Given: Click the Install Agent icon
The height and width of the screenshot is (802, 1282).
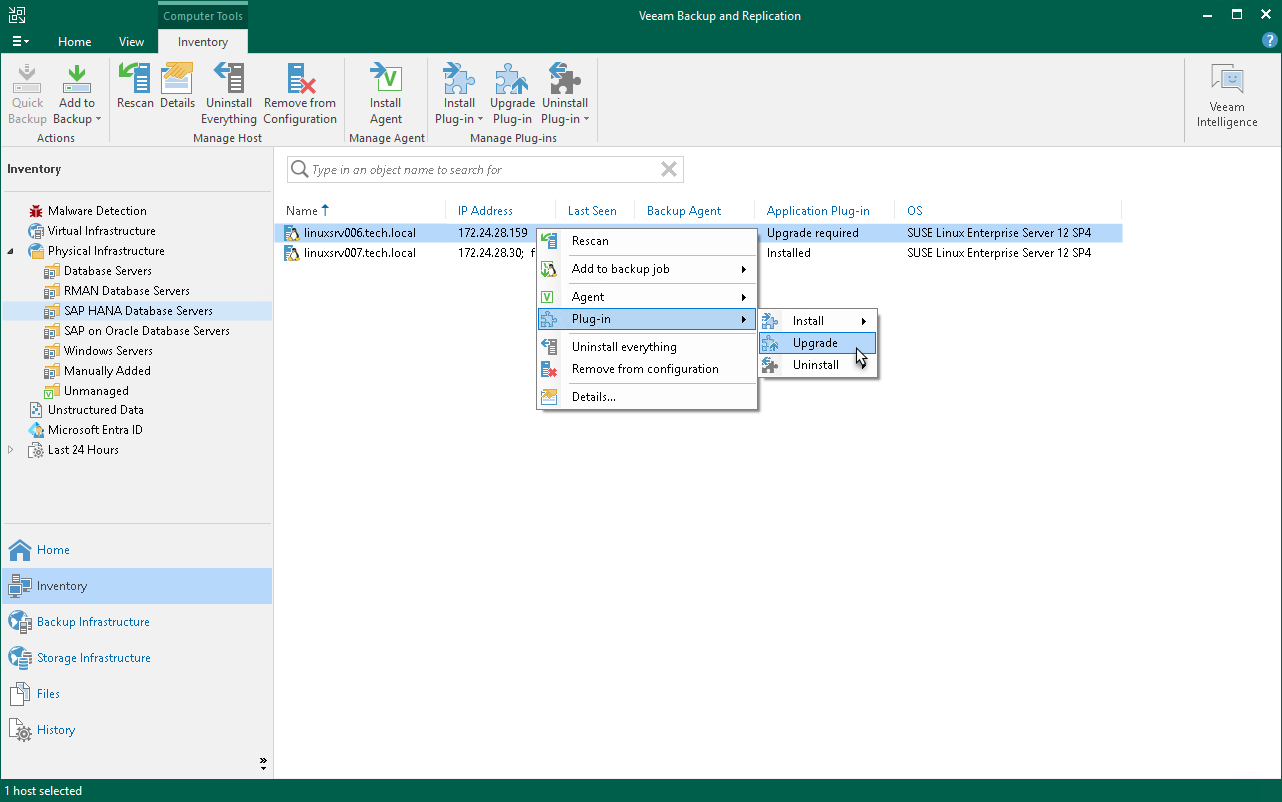Looking at the screenshot, I should 386,95.
